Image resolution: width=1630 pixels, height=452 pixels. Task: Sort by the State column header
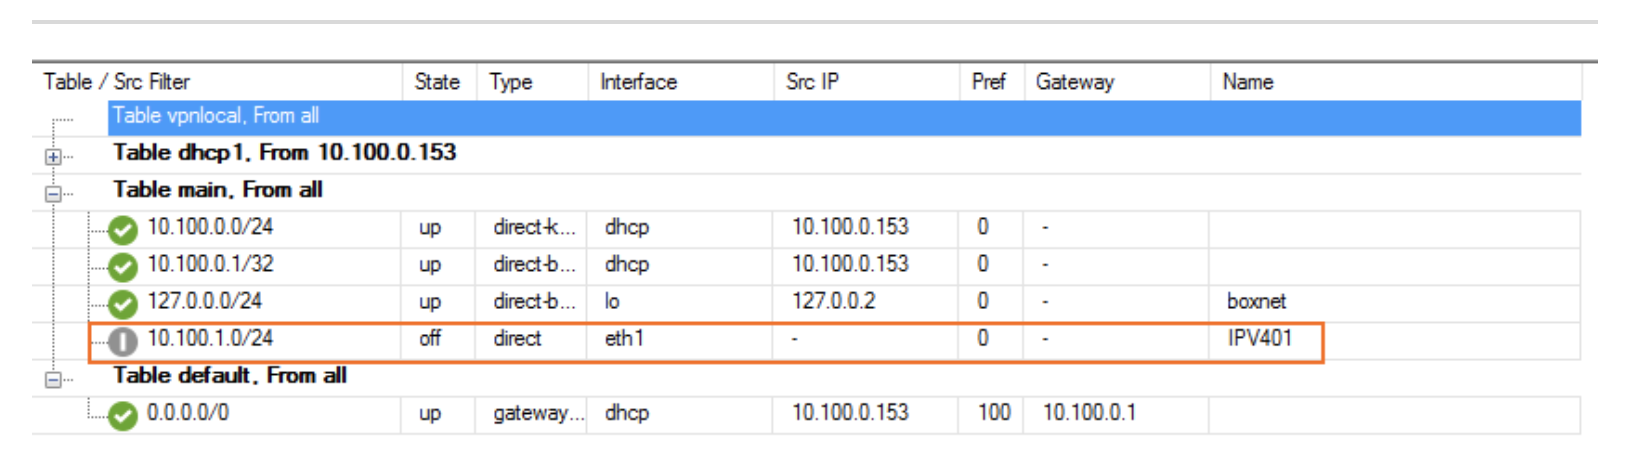point(437,82)
